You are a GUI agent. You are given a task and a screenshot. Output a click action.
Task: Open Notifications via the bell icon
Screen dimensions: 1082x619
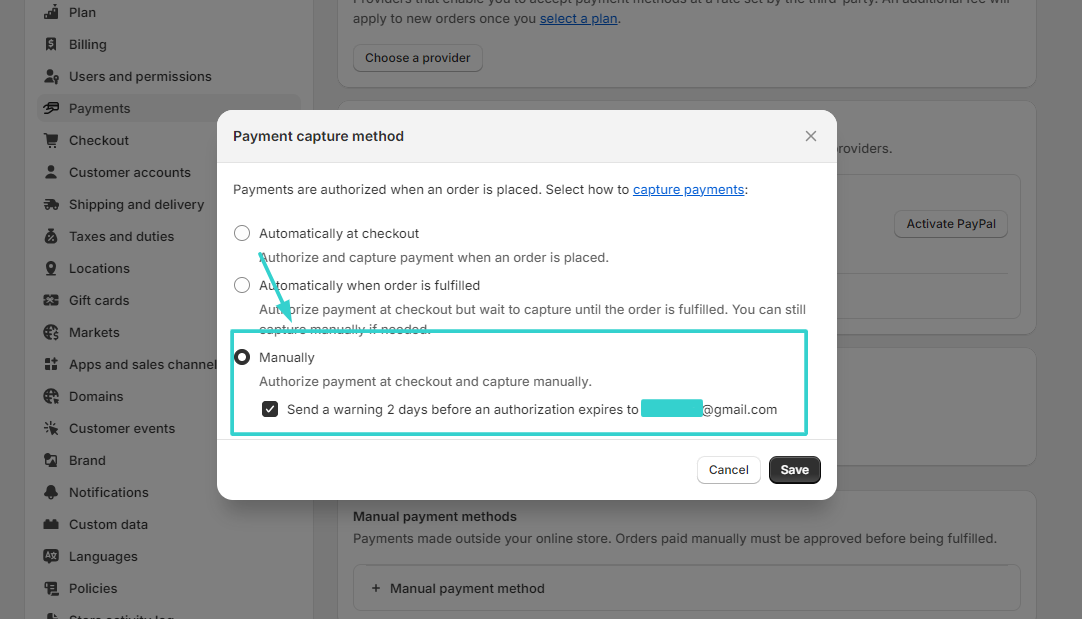49,492
